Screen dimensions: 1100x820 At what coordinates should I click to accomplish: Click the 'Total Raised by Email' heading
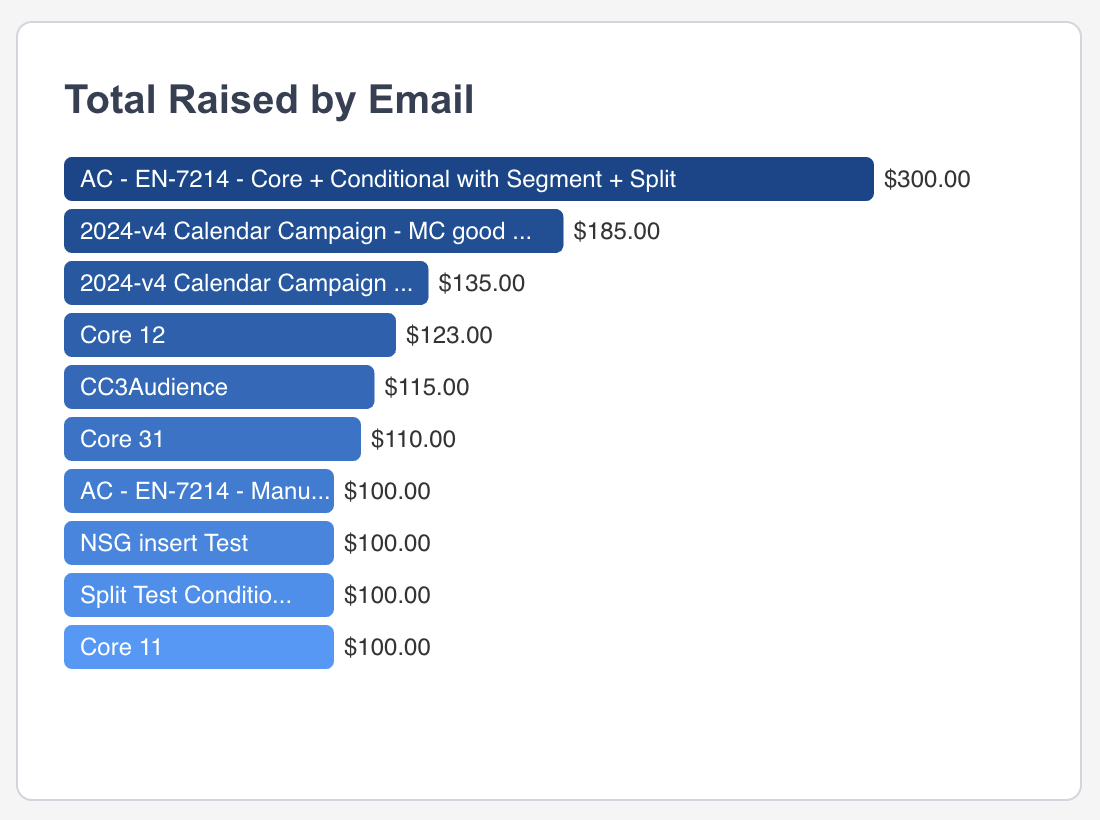[x=269, y=100]
